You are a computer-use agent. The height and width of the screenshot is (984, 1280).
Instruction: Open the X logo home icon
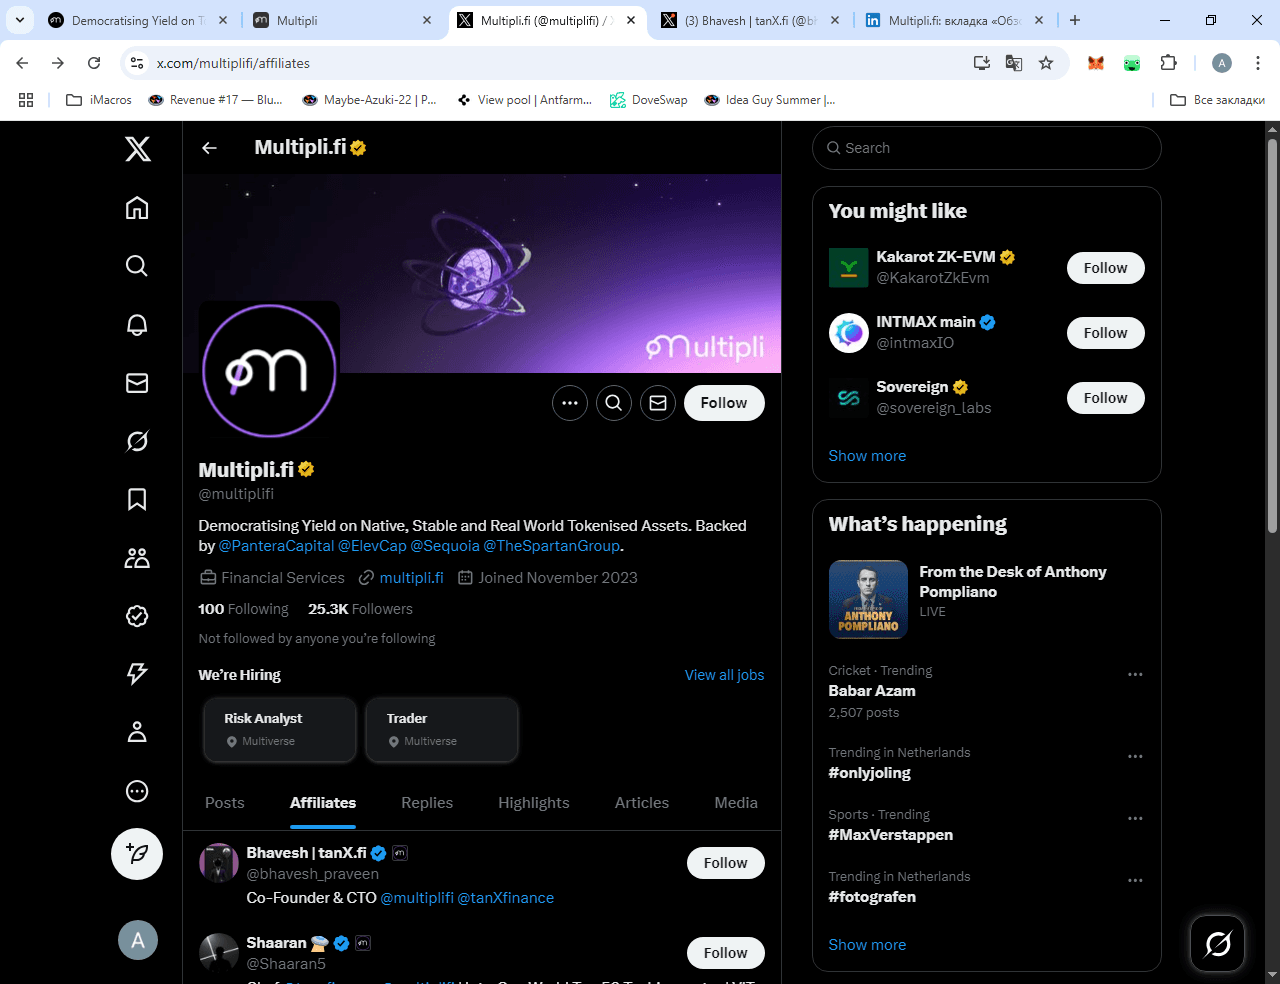(x=138, y=149)
